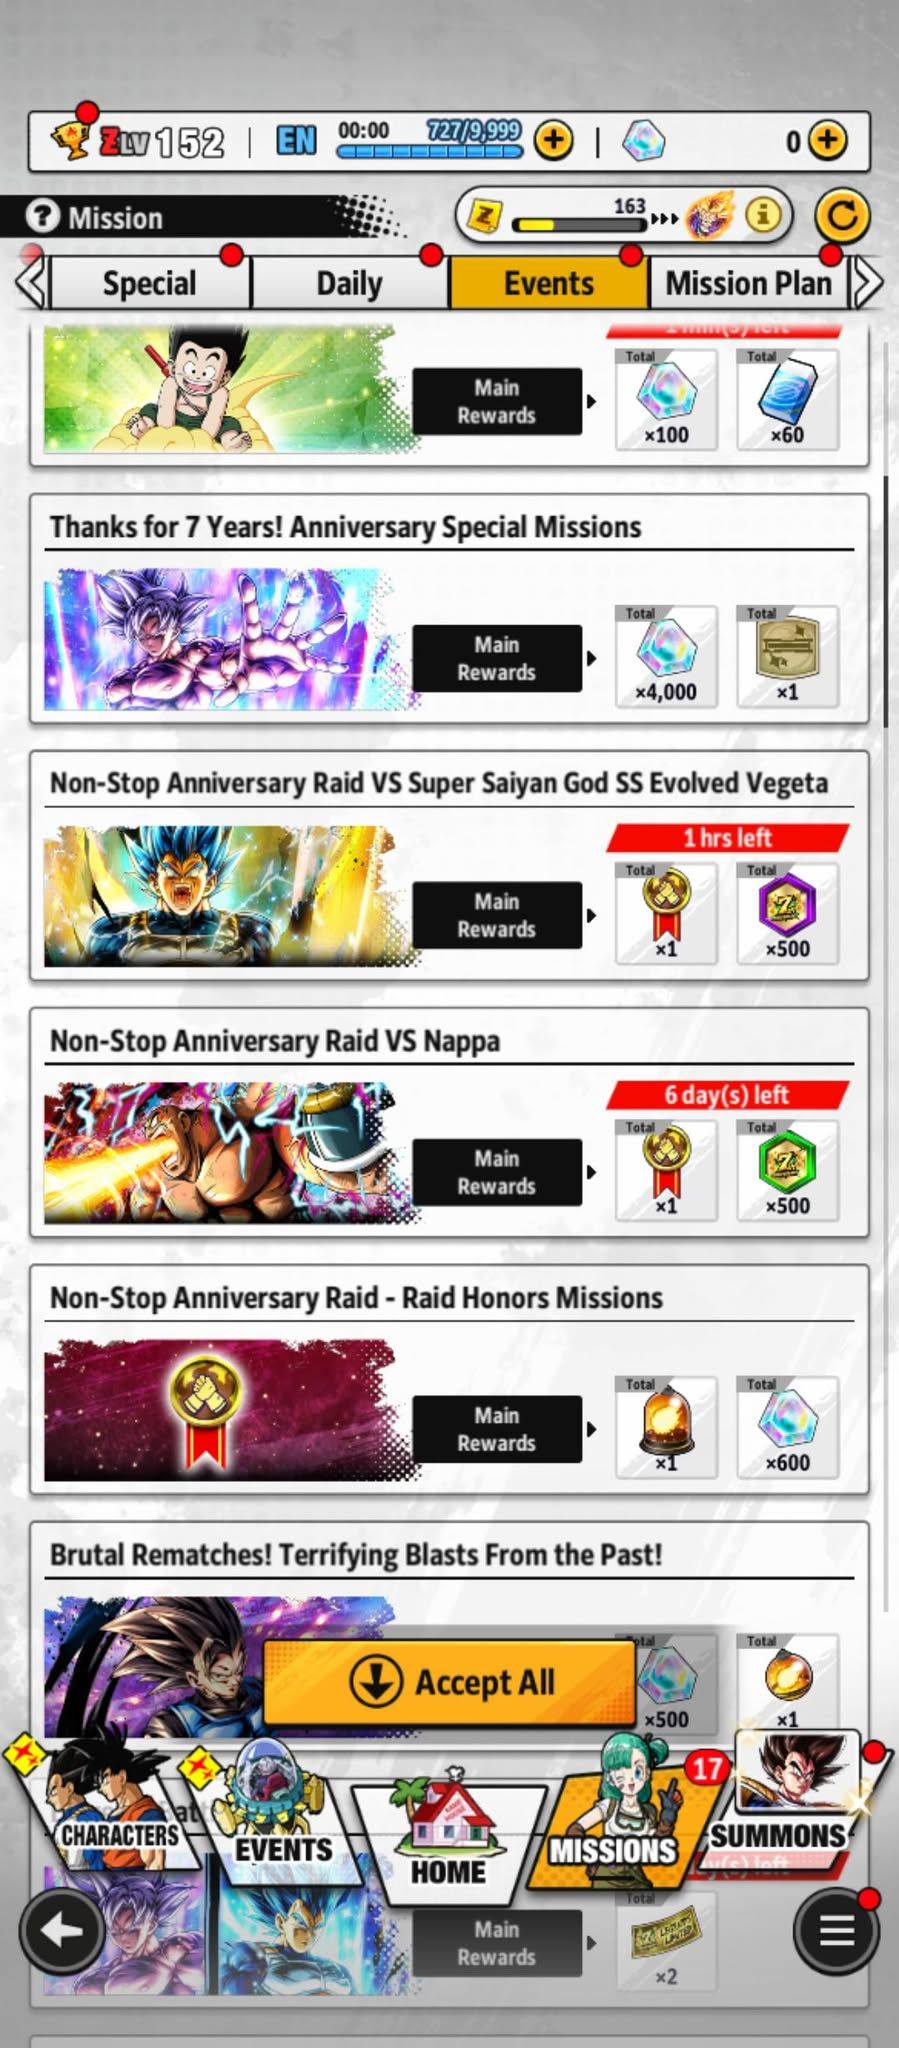This screenshot has width=899, height=2048.
Task: Switch to the Daily tab
Action: tap(349, 283)
